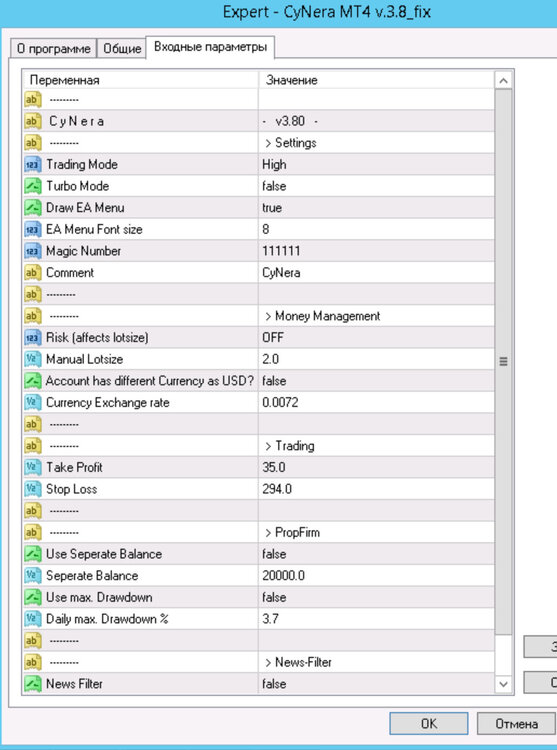Viewport: 557px width, 750px height.
Task: Select the Входные параметры tab
Action: (x=210, y=47)
